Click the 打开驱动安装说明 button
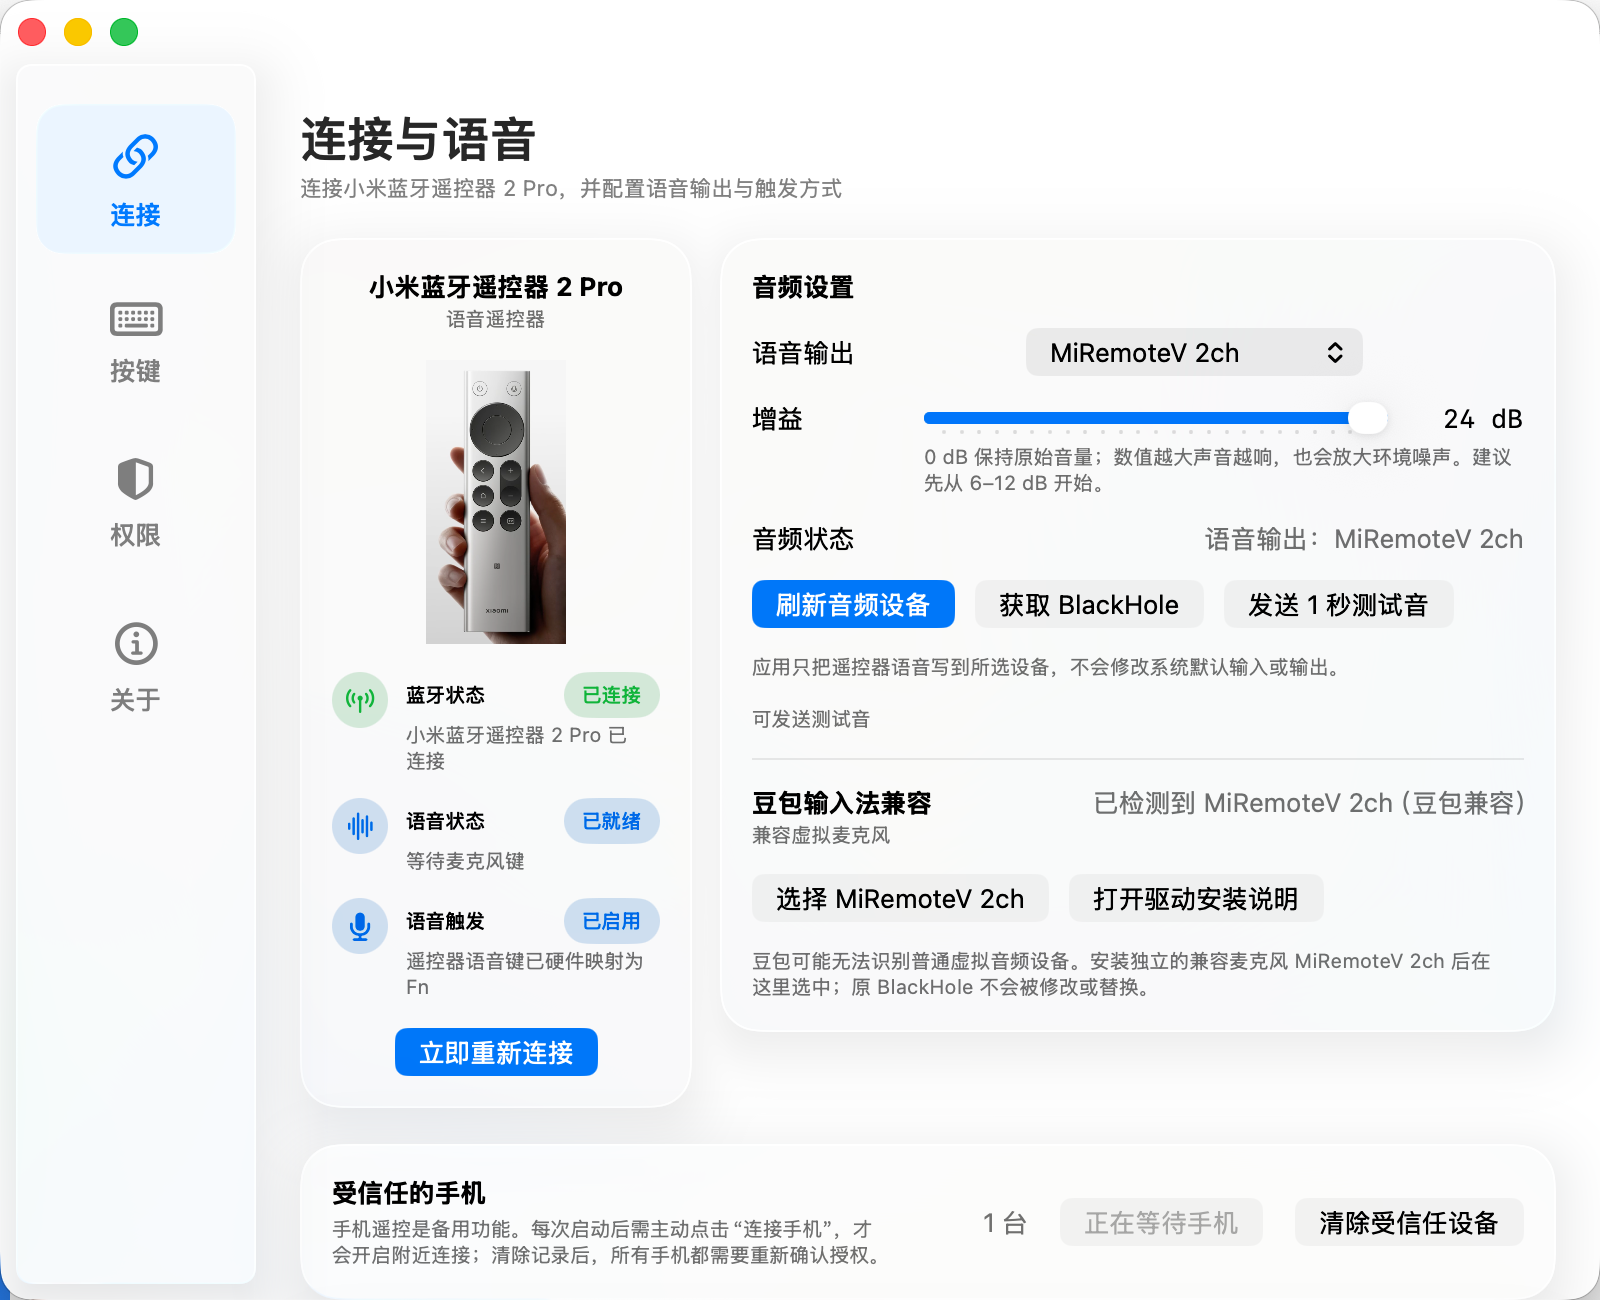The width and height of the screenshot is (1600, 1300). [1196, 898]
